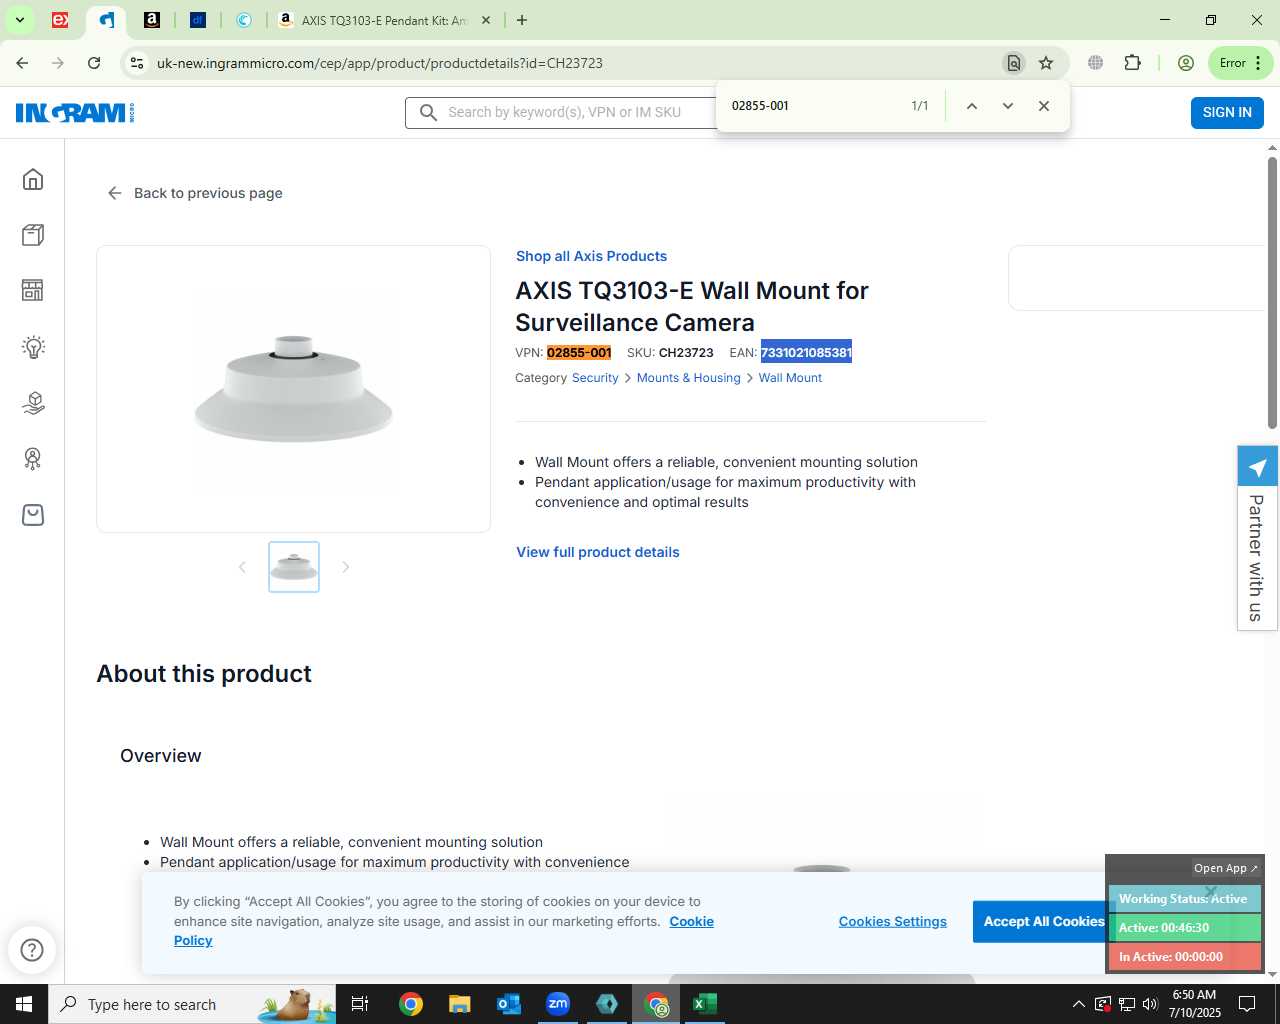Open the Wall Mount breadcrumb
1280x1024 pixels.
pos(790,378)
